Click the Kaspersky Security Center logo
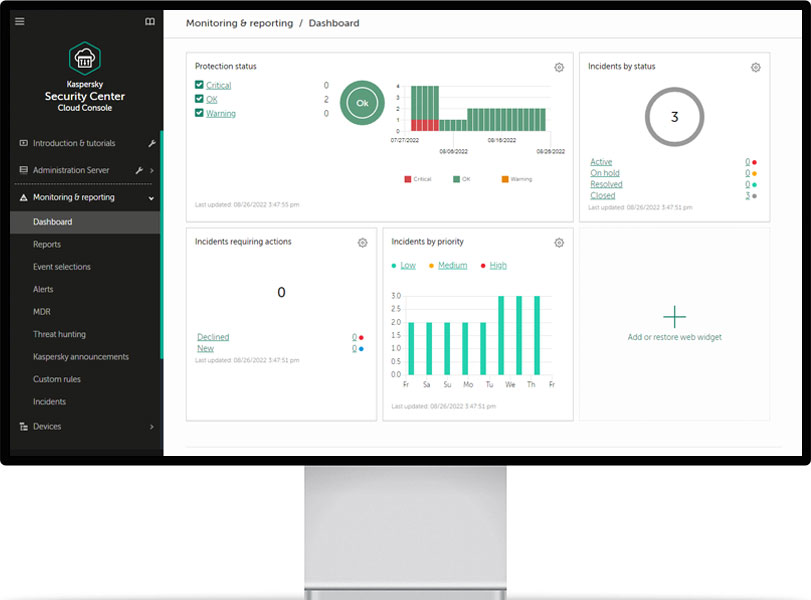 point(85,58)
